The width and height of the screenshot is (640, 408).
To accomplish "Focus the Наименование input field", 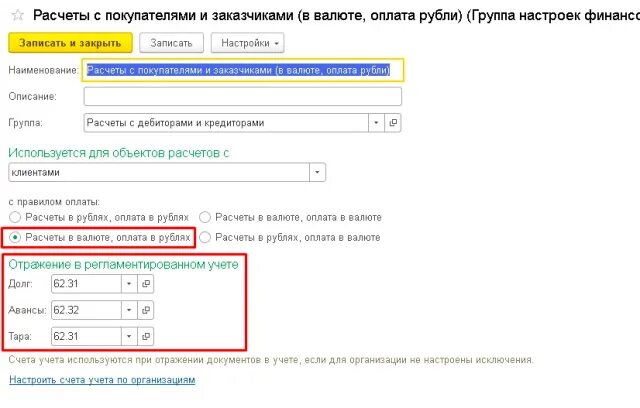I will click(x=242, y=70).
